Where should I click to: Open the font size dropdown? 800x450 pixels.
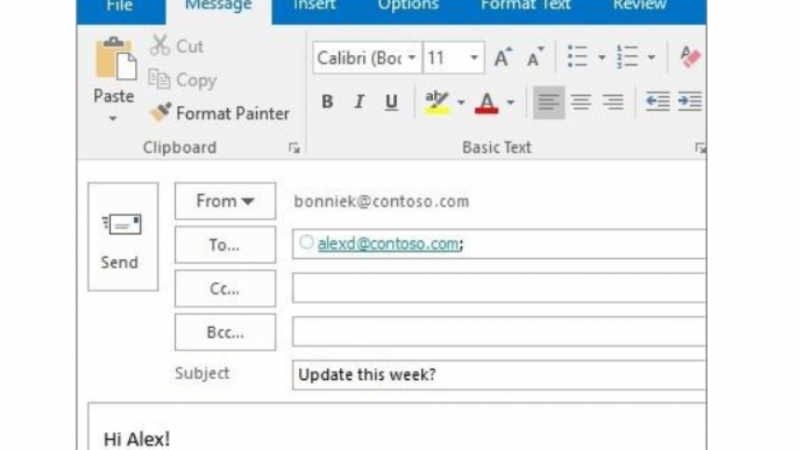pos(475,58)
